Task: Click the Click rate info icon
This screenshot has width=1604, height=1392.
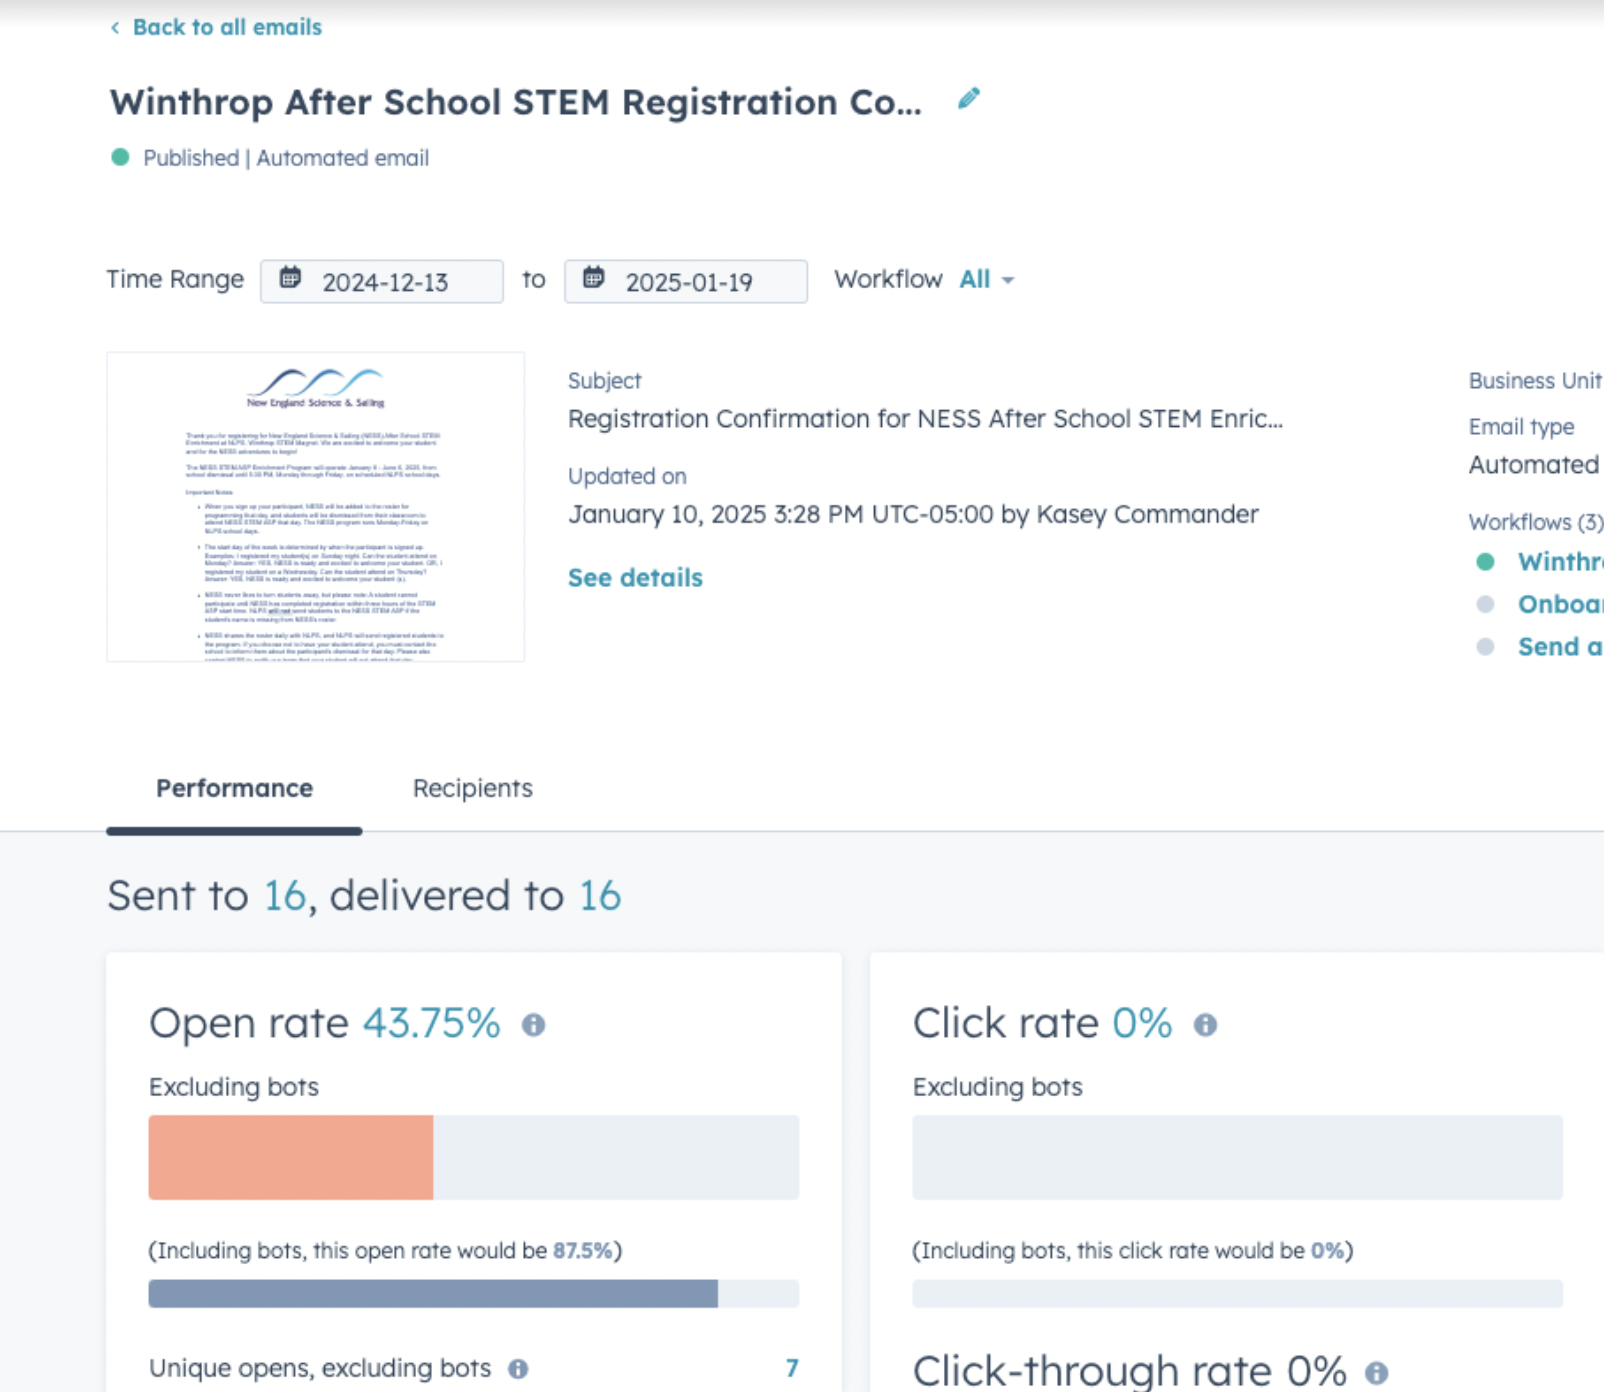Action: tap(1205, 1025)
